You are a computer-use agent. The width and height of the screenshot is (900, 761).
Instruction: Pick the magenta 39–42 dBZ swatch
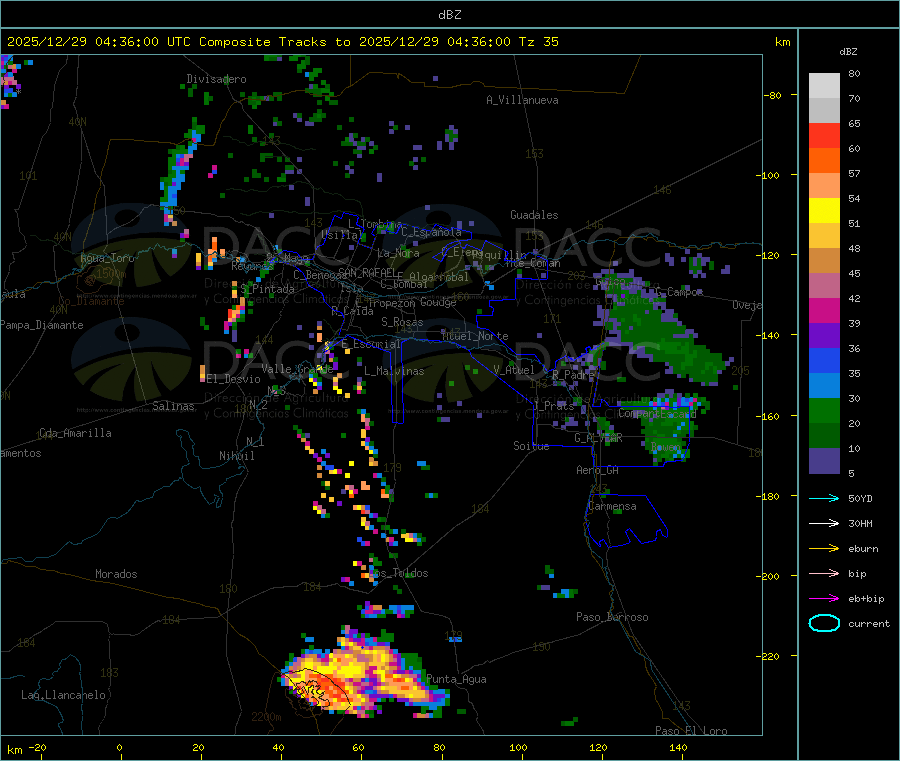coord(824,311)
